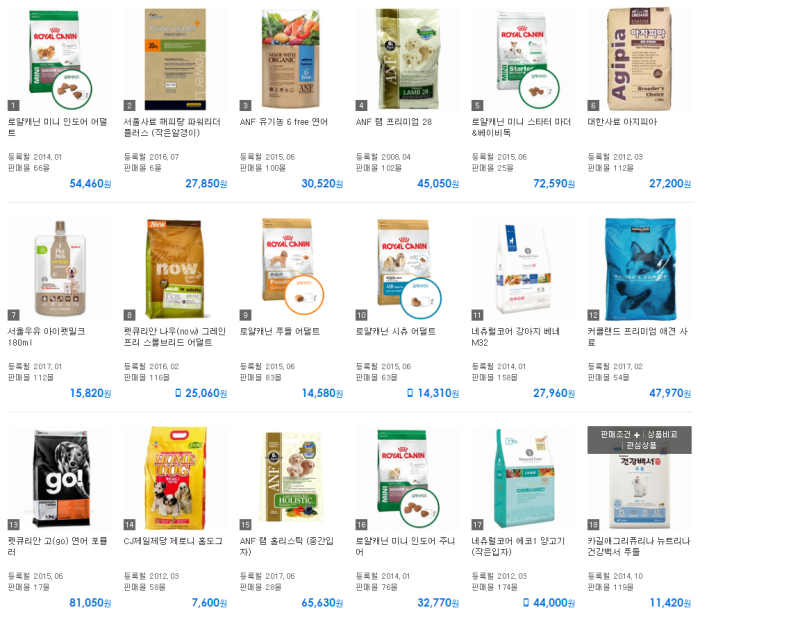Expand 판매조건 + on product 18 overlay
This screenshot has height=617, width=800.
pyautogui.click(x=620, y=434)
